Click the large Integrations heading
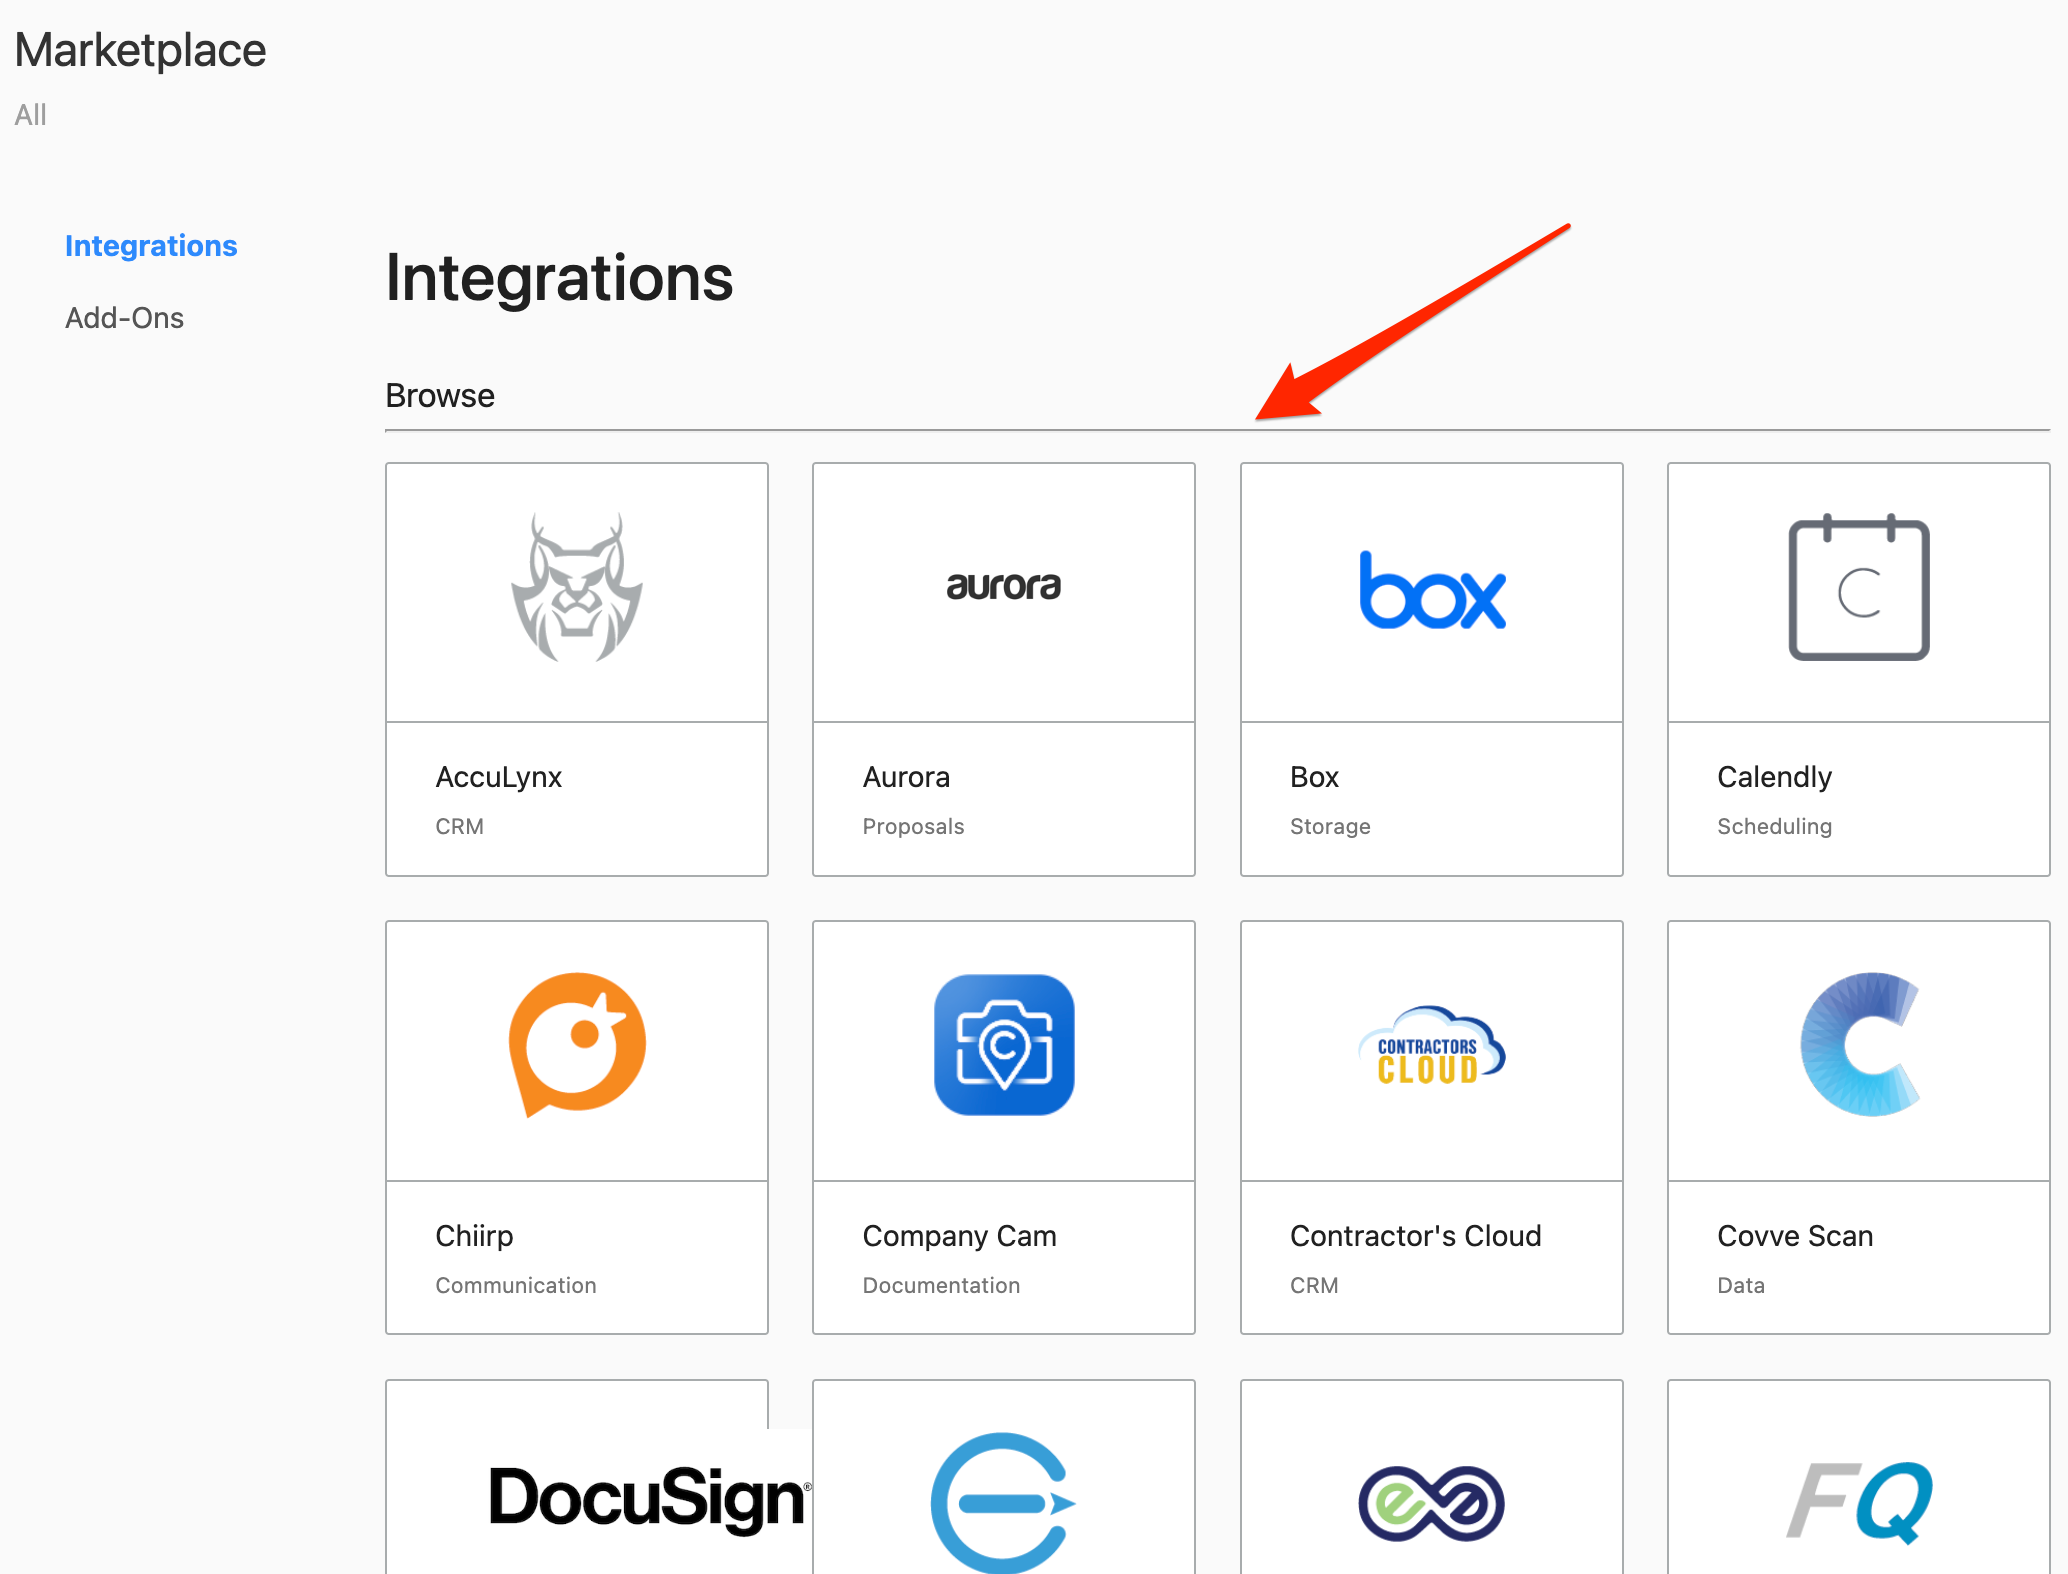 [x=559, y=278]
